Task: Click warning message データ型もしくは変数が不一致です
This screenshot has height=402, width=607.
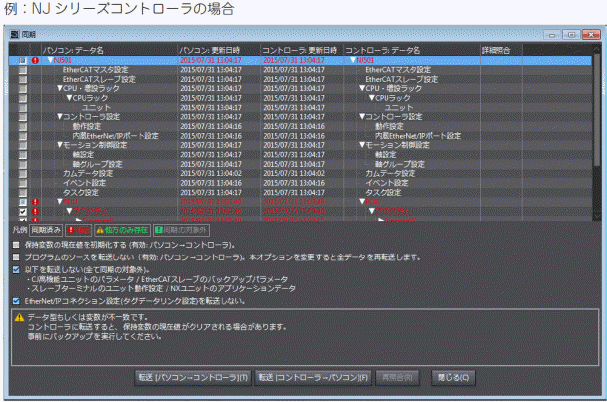Action: 87,317
